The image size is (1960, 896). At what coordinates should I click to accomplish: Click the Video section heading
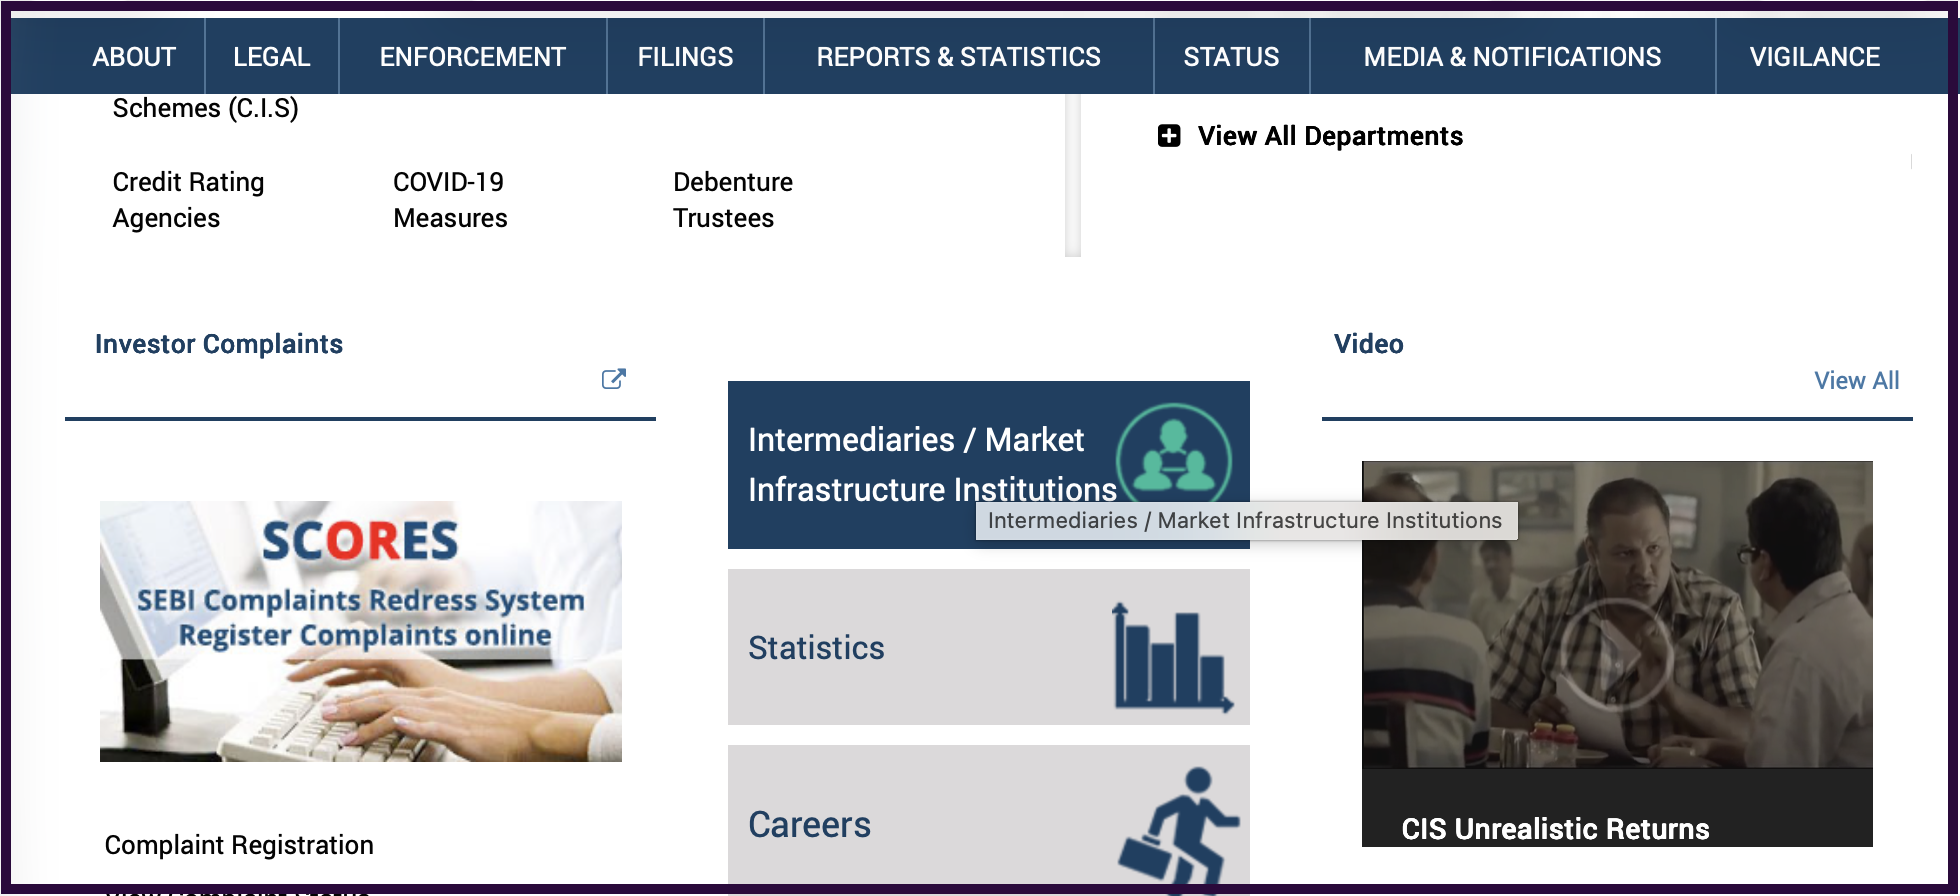1369,344
